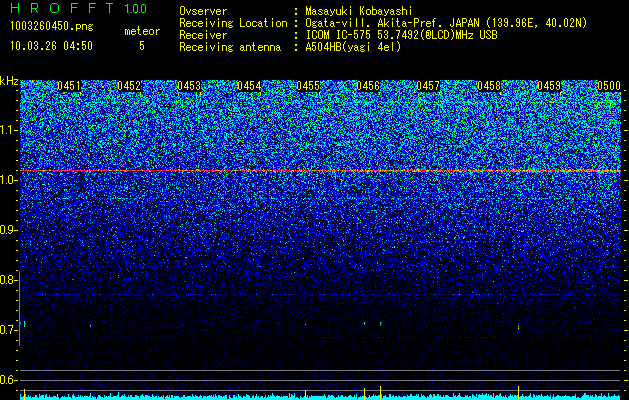The height and width of the screenshot is (400, 629).
Task: Click the 0.8 frequency axis label
Action: click(x=9, y=280)
